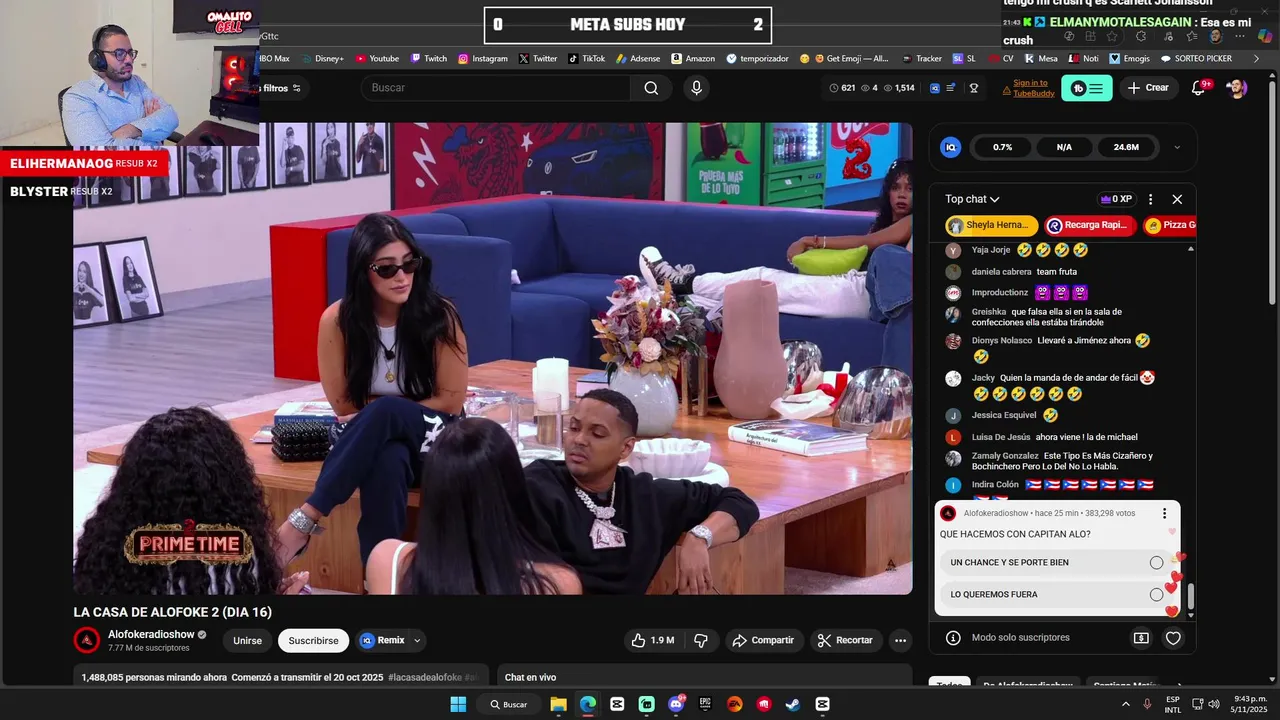Open the Remix dropdown arrow

click(x=417, y=640)
